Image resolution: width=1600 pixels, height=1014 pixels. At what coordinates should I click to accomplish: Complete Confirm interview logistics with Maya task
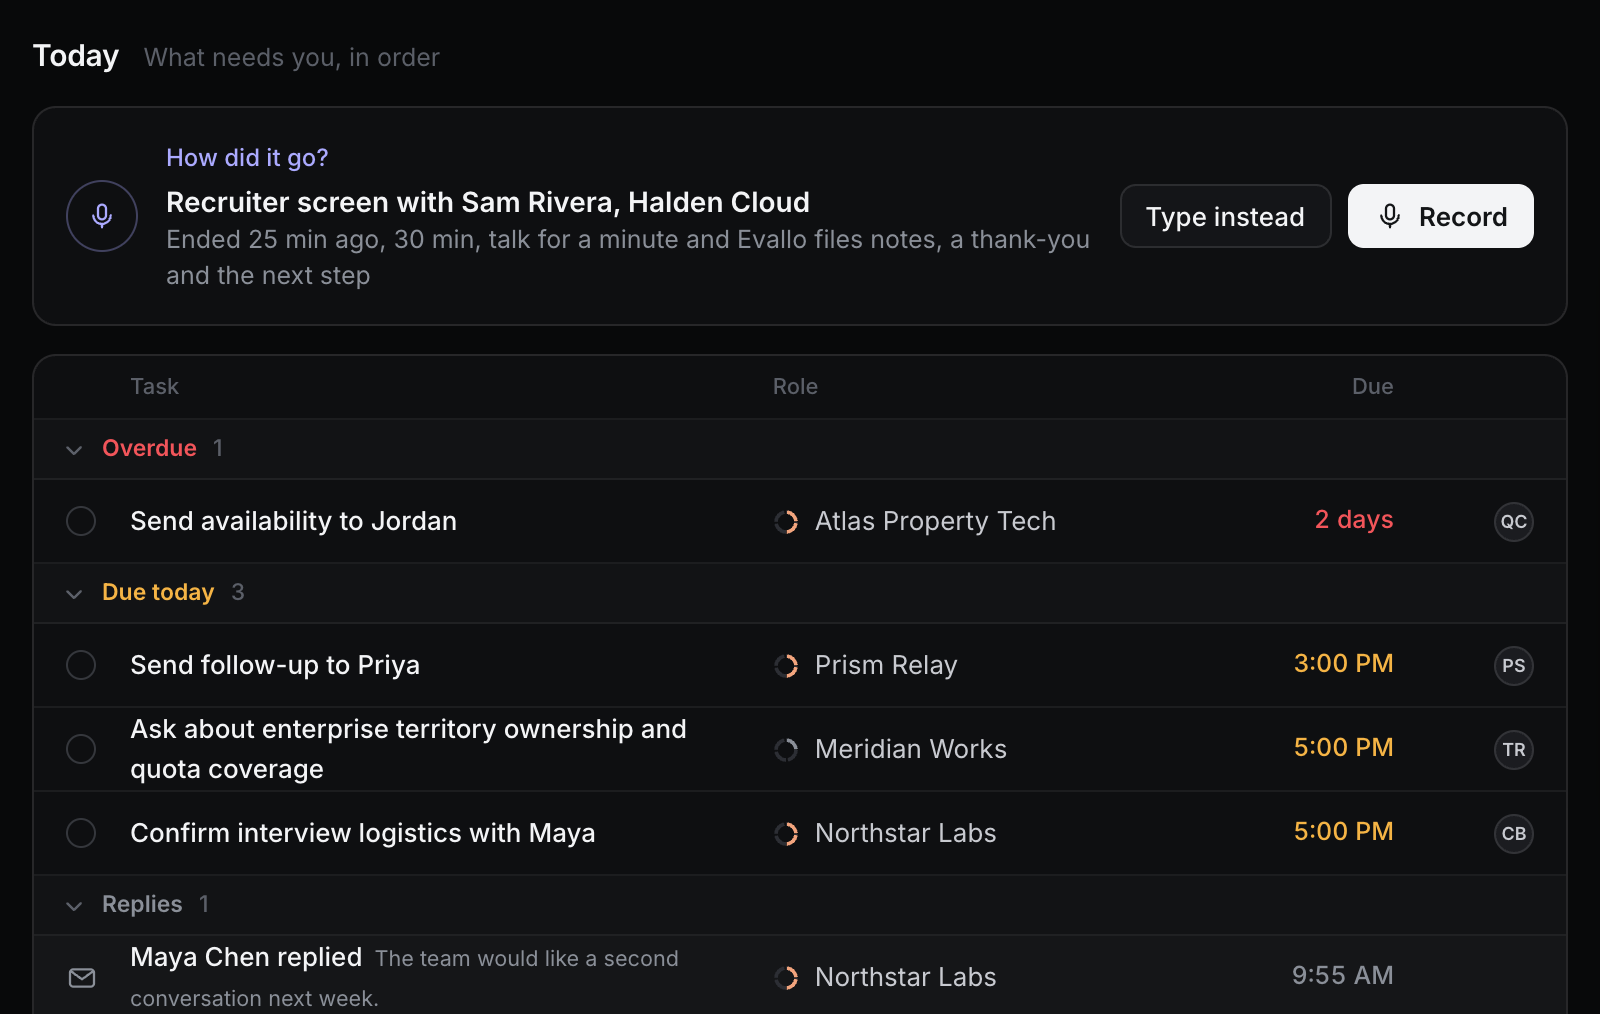tap(81, 833)
